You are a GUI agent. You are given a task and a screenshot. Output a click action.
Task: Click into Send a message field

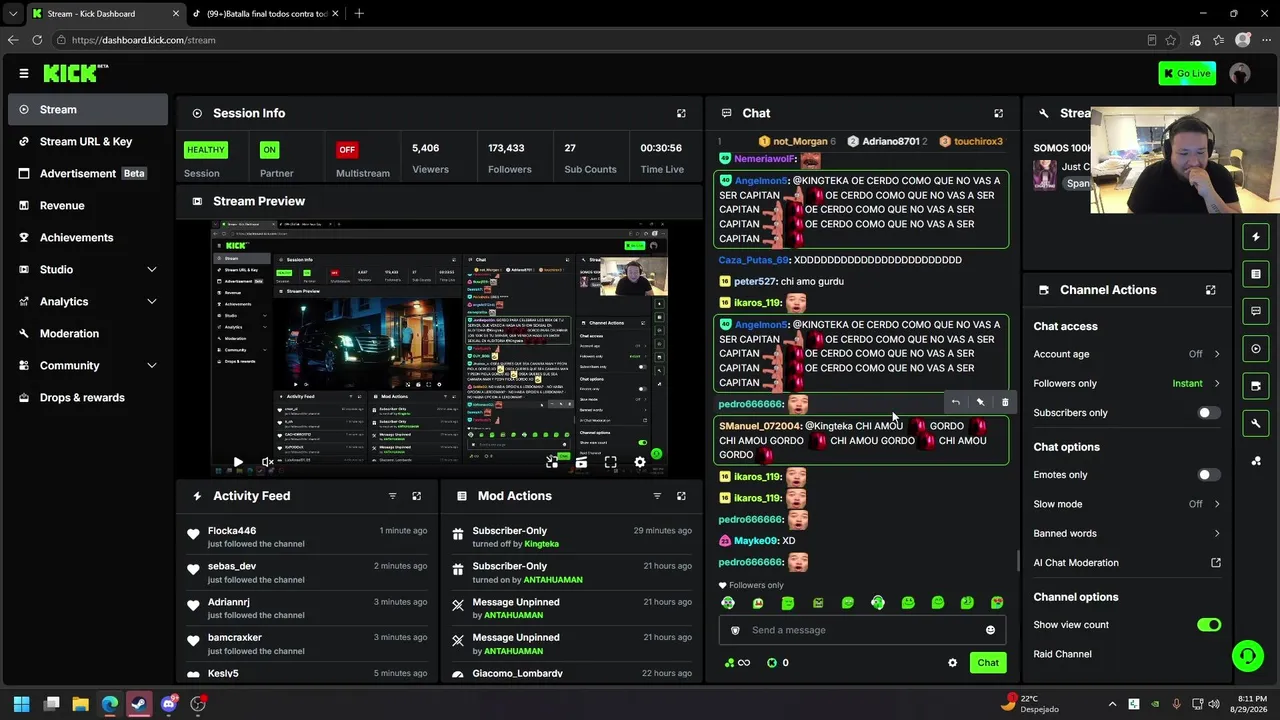[x=860, y=630]
